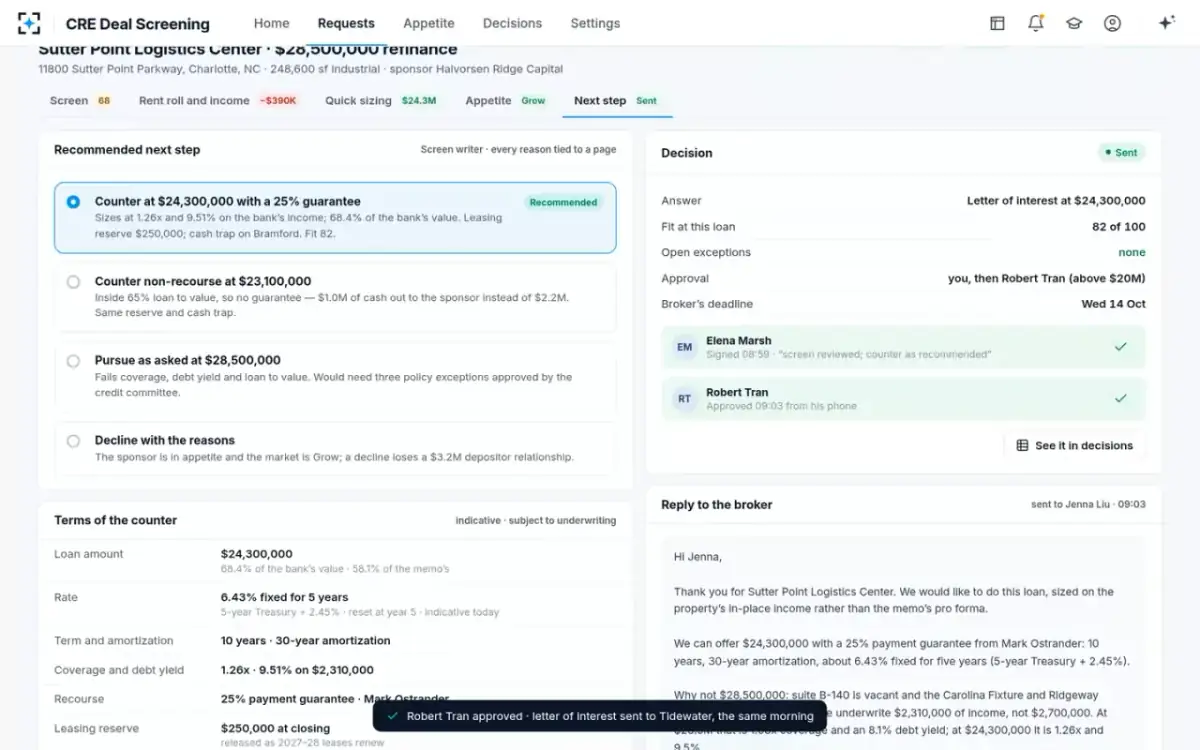
Task: Click the checkmark on Robert Tran's approval
Action: tap(1121, 398)
